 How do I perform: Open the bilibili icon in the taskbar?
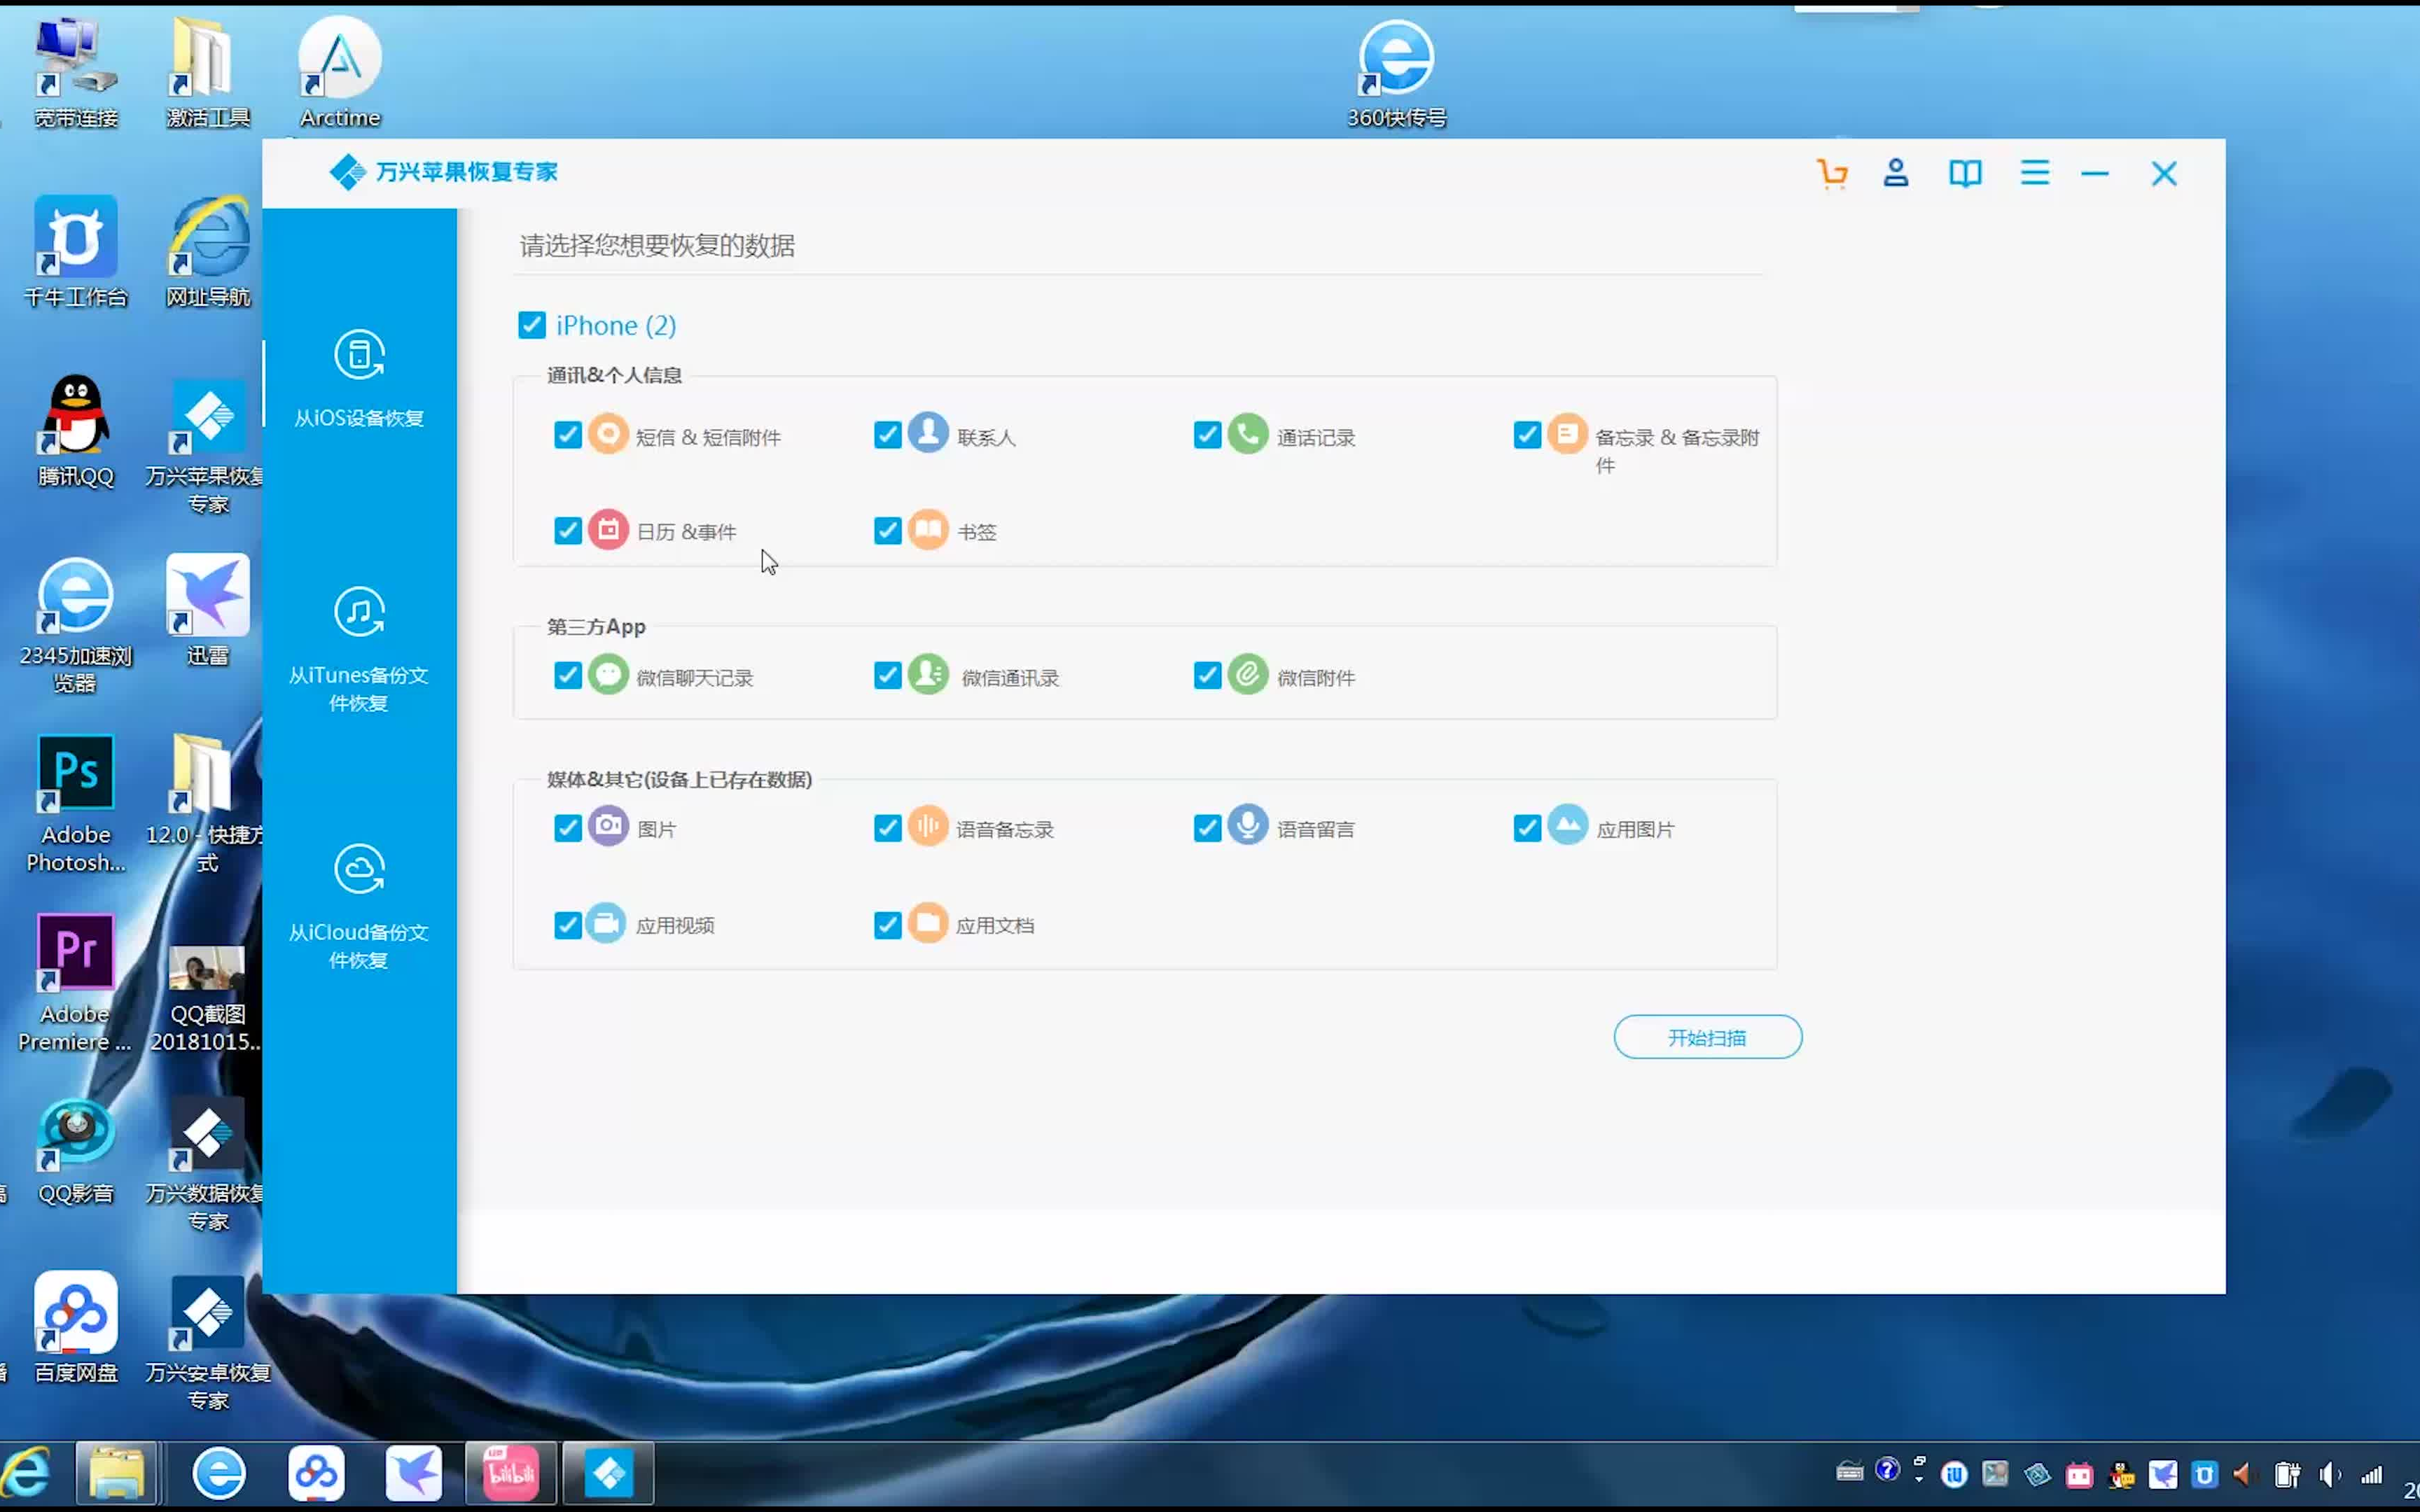511,1473
